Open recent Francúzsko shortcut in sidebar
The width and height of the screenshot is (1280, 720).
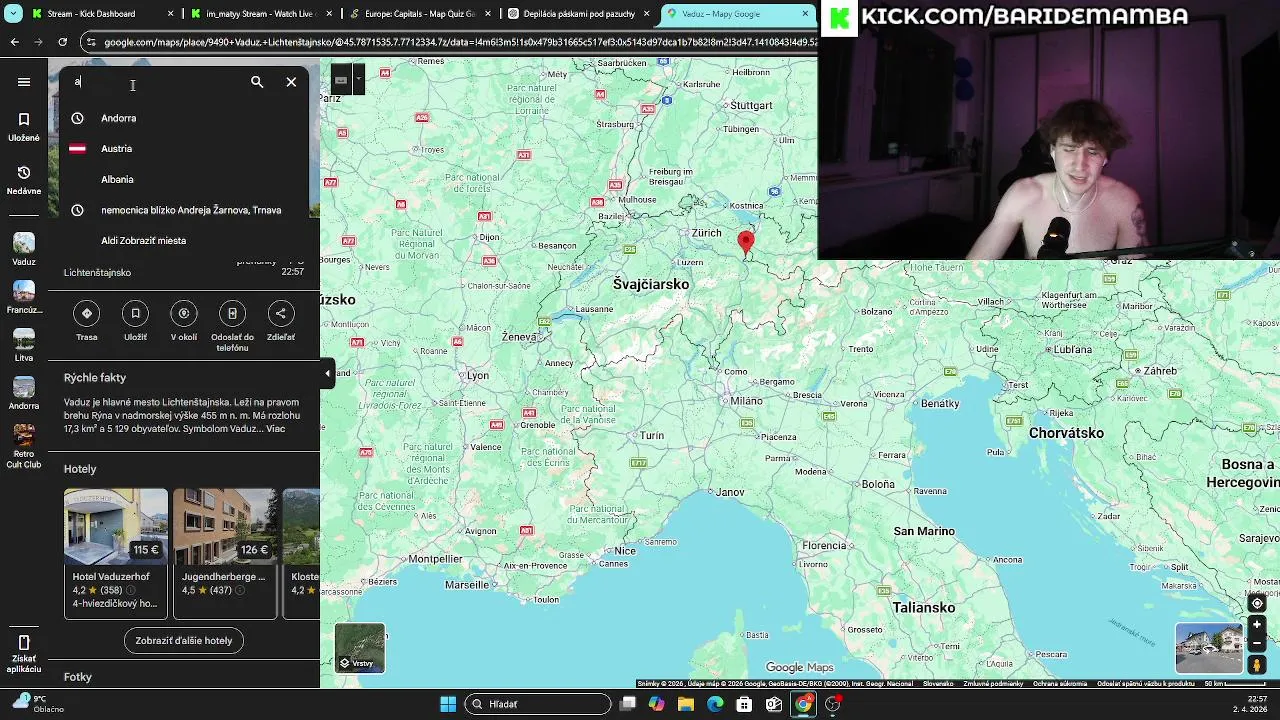pyautogui.click(x=24, y=297)
